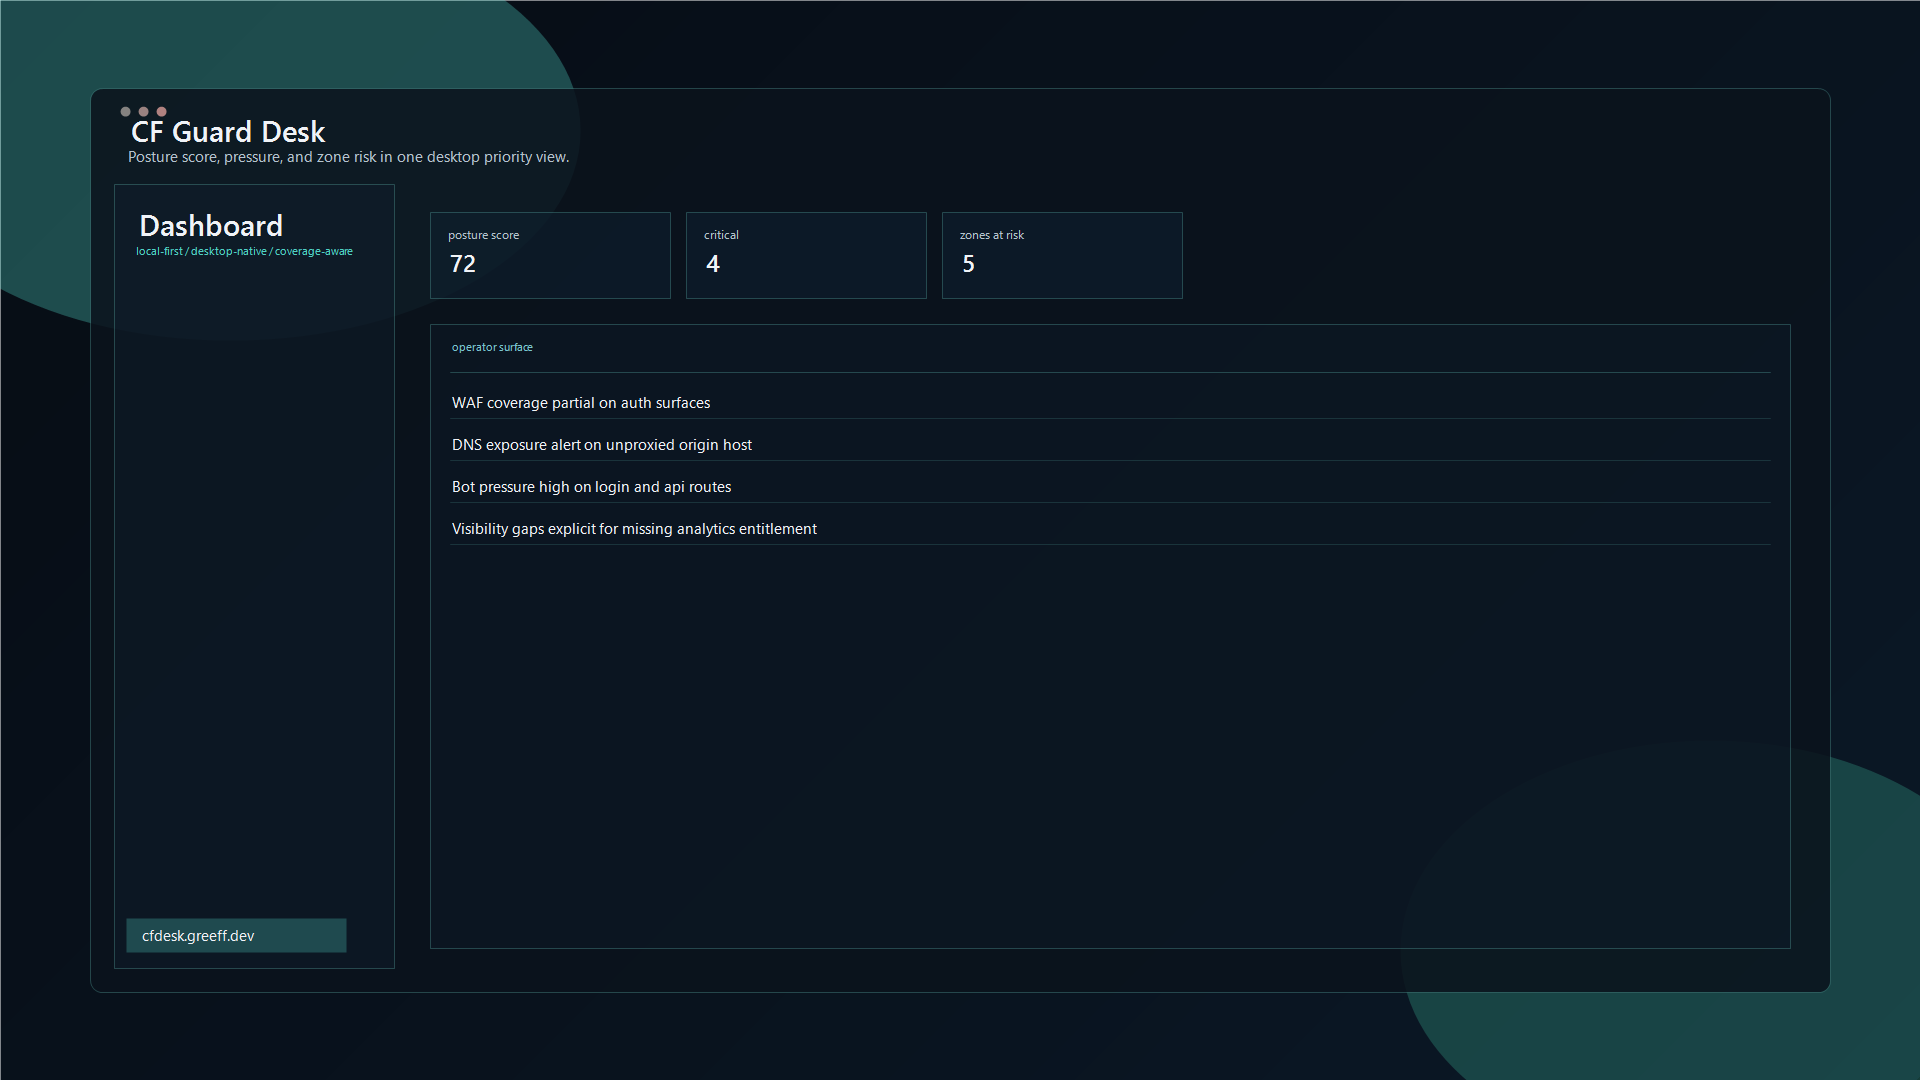Image resolution: width=1920 pixels, height=1080 pixels.
Task: Click the priority view subtitle text
Action: [348, 157]
